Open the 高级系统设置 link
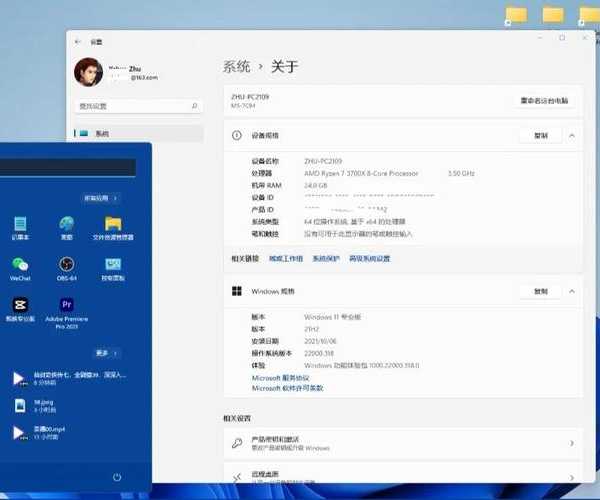 click(370, 259)
